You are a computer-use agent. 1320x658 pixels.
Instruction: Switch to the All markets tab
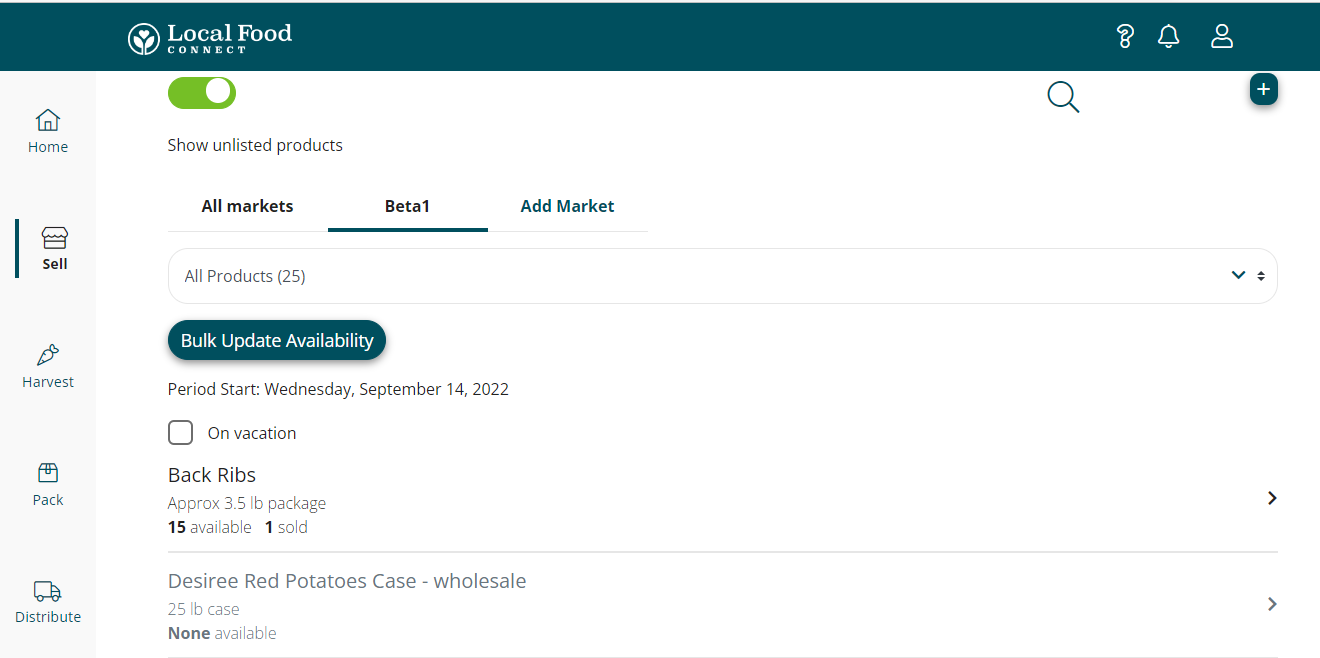point(247,206)
